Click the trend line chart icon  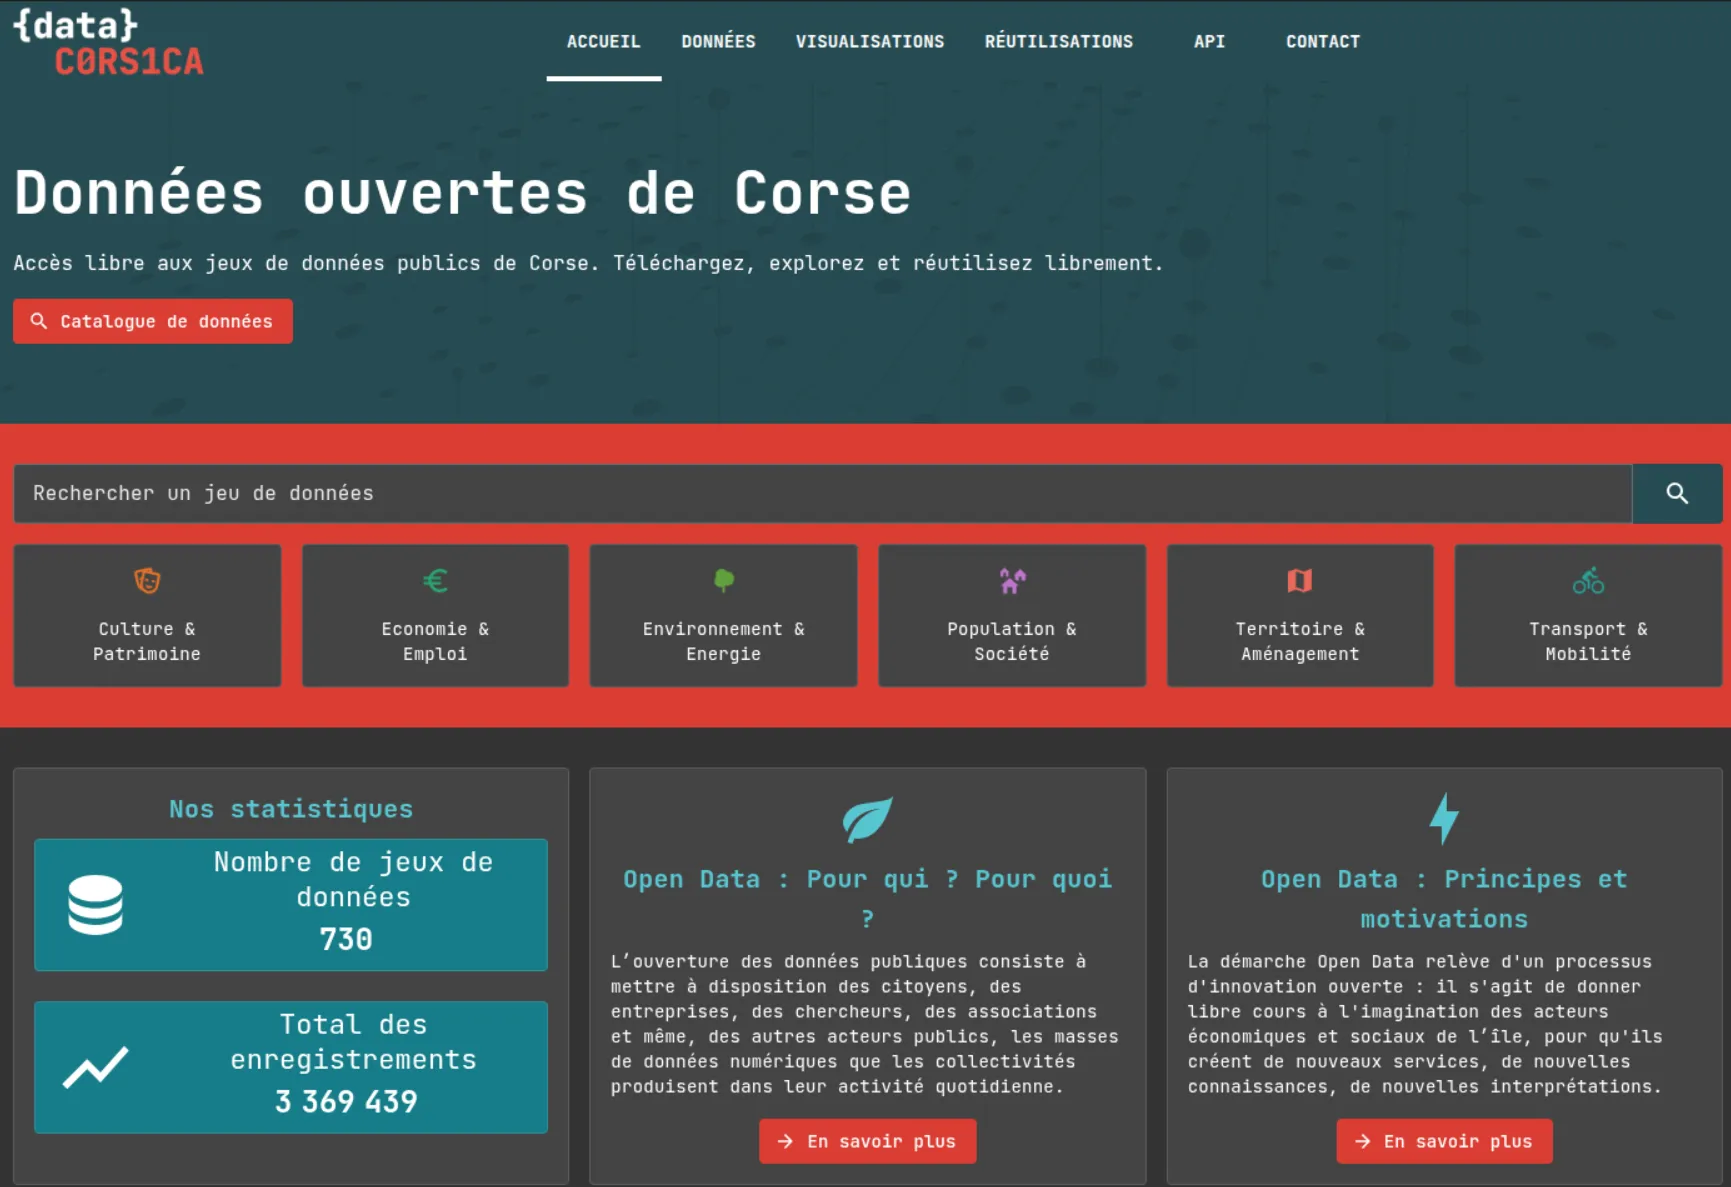click(96, 1067)
